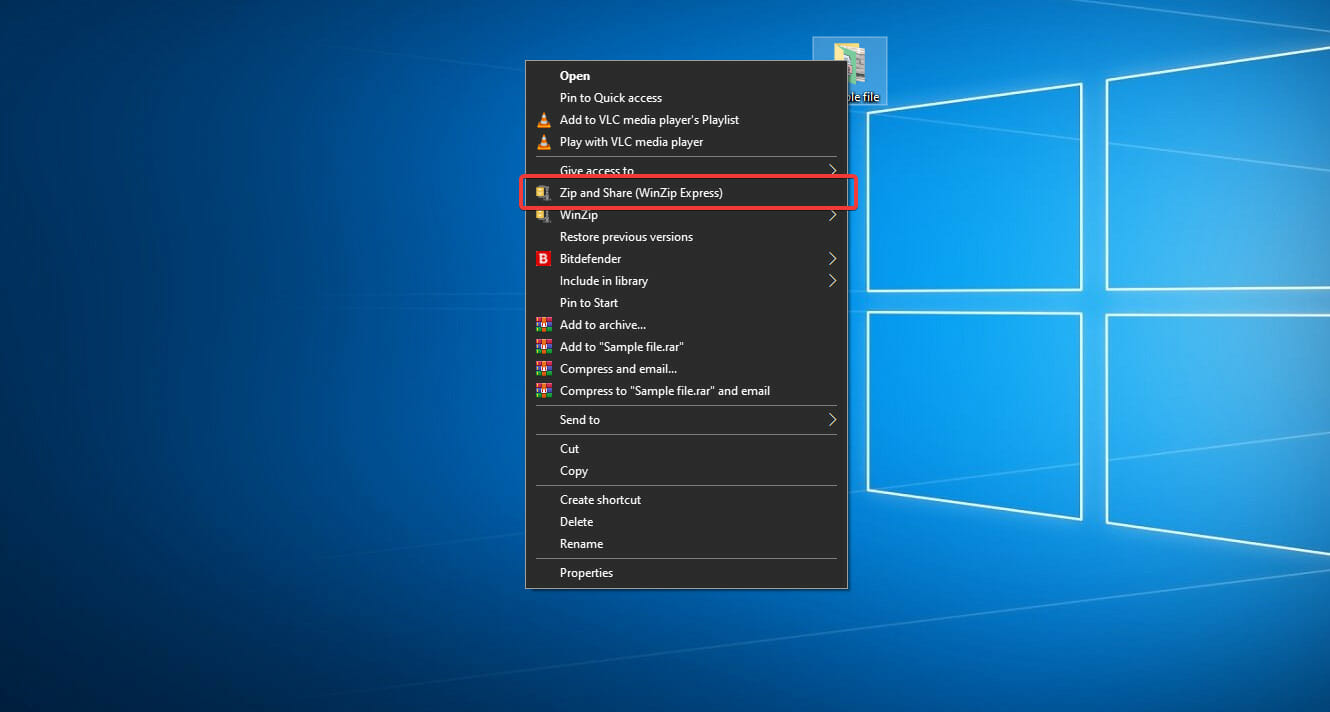Open the Send to submenu arrow
Viewport: 1330px width, 712px height.
(x=832, y=419)
